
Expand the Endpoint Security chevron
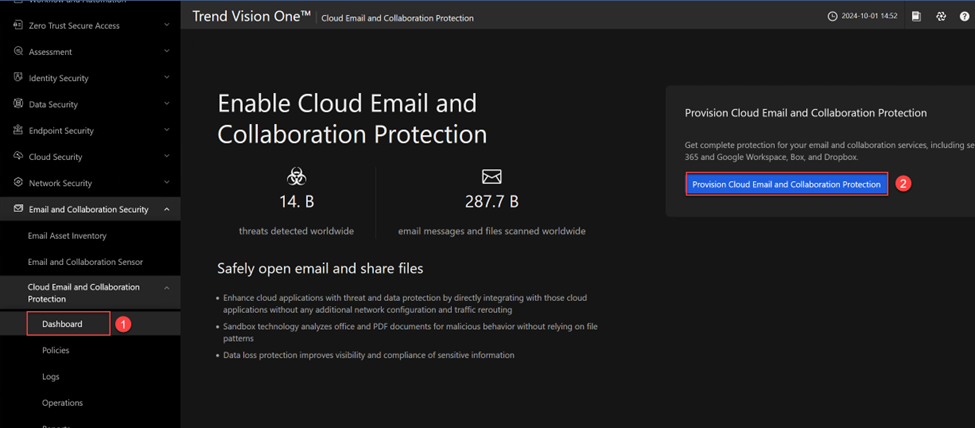coord(167,129)
